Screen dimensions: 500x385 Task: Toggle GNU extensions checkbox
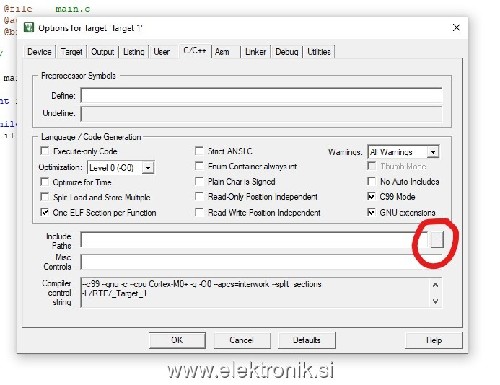371,212
